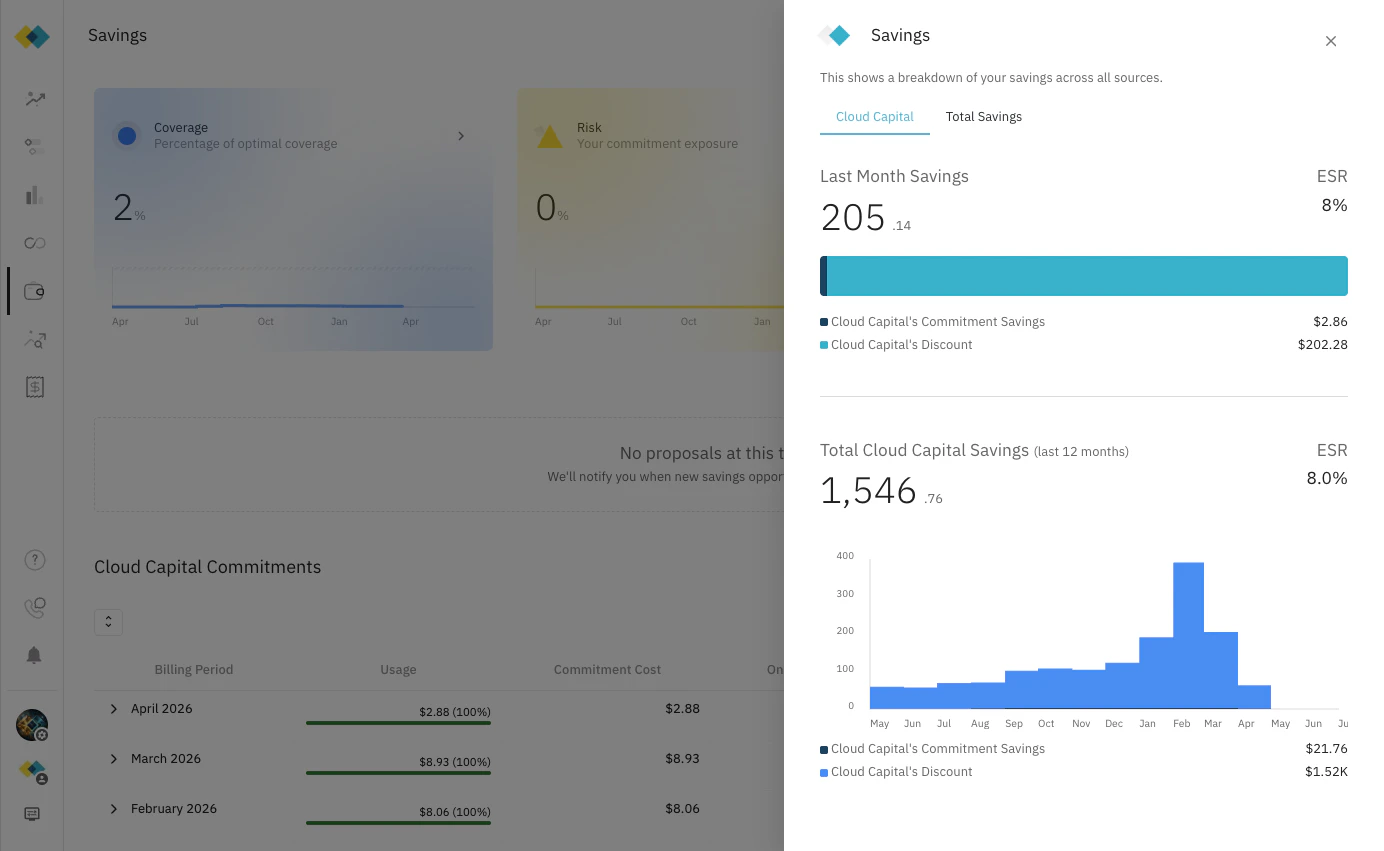Switch to the Total Savings tab

983,117
